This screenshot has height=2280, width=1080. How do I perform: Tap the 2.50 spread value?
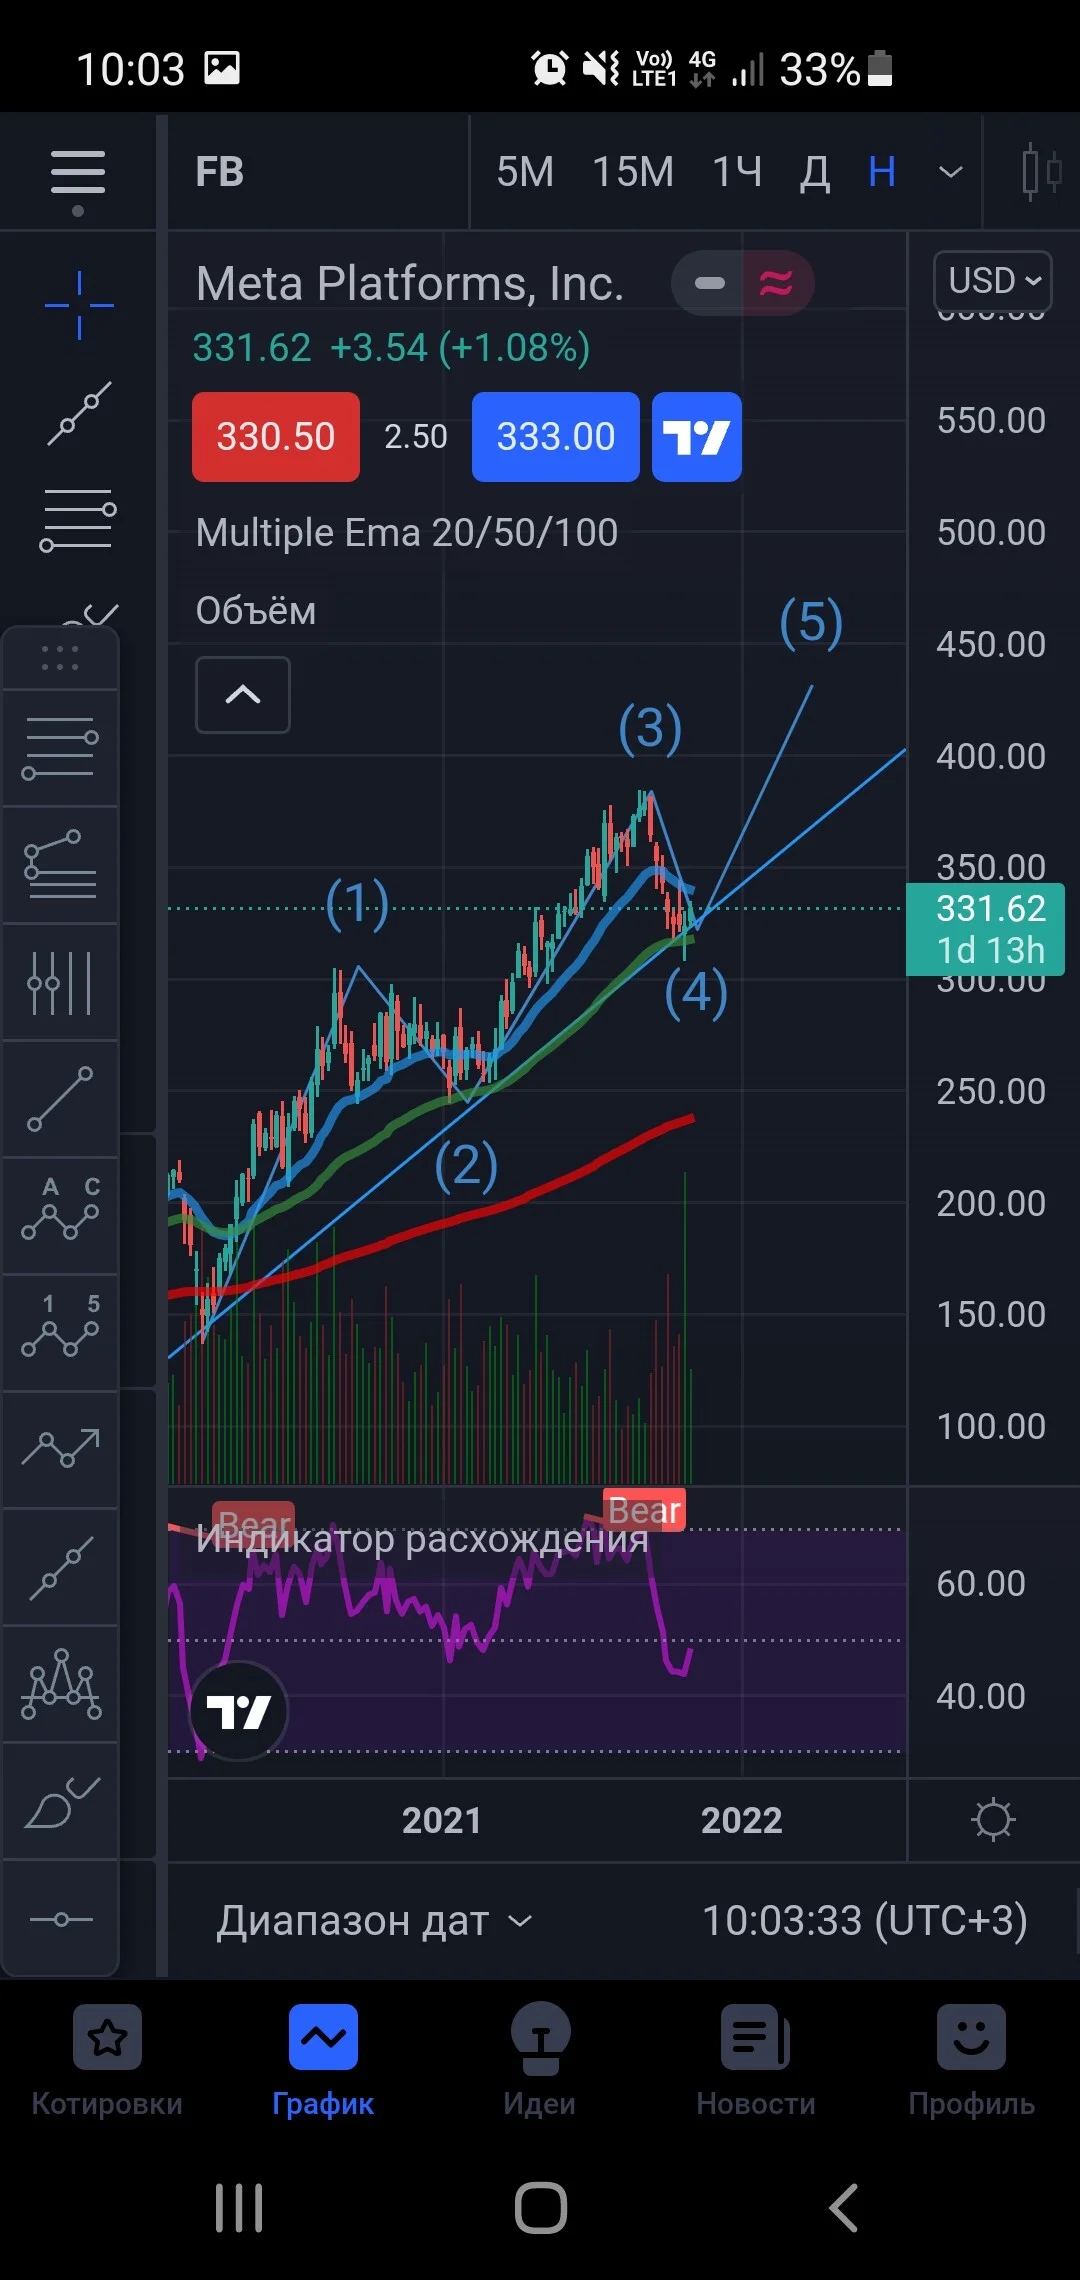pos(416,437)
